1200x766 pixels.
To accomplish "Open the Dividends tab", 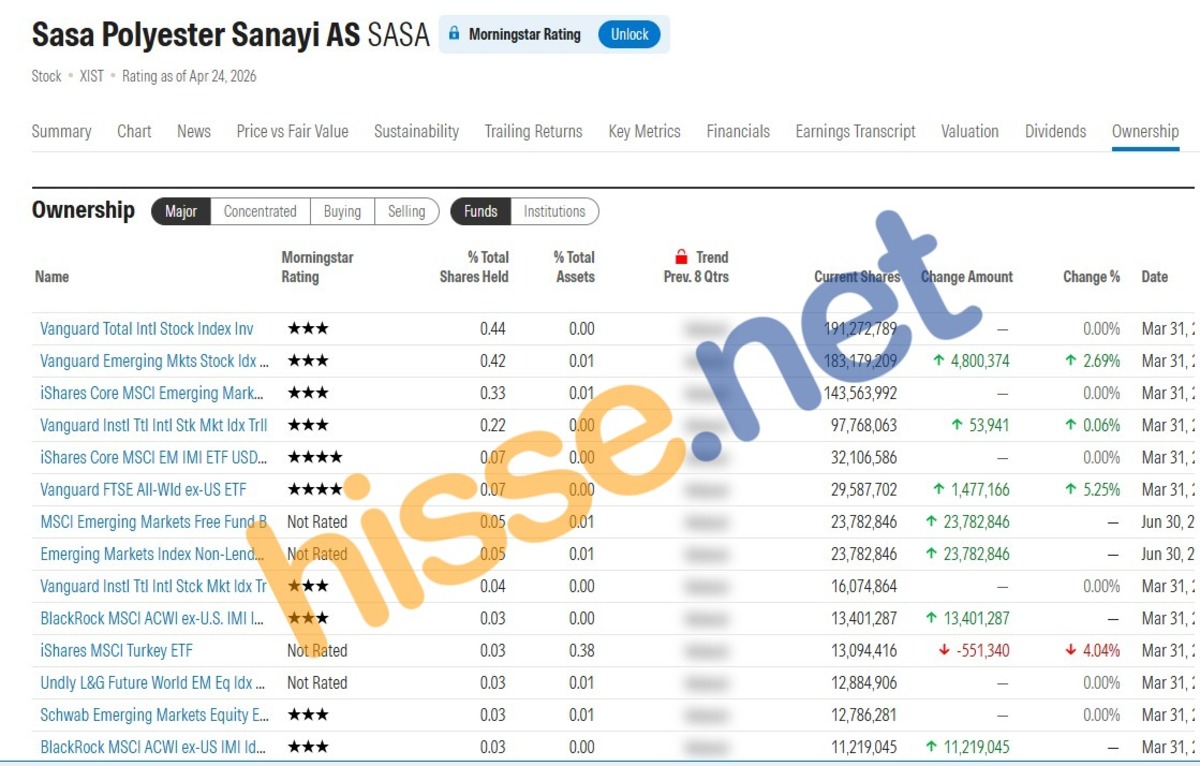I will (1055, 131).
